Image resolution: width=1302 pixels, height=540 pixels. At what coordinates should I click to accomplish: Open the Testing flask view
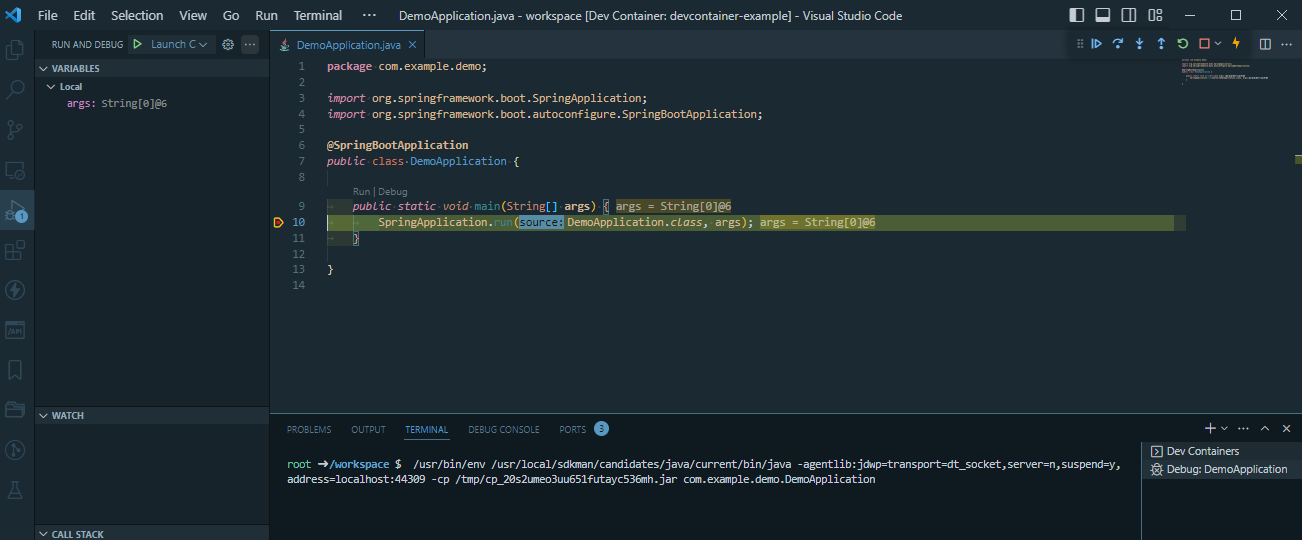(x=16, y=490)
